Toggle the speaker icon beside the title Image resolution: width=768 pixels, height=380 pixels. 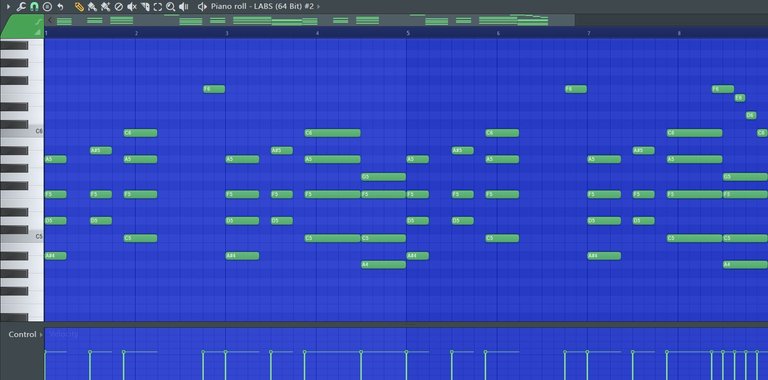202,7
